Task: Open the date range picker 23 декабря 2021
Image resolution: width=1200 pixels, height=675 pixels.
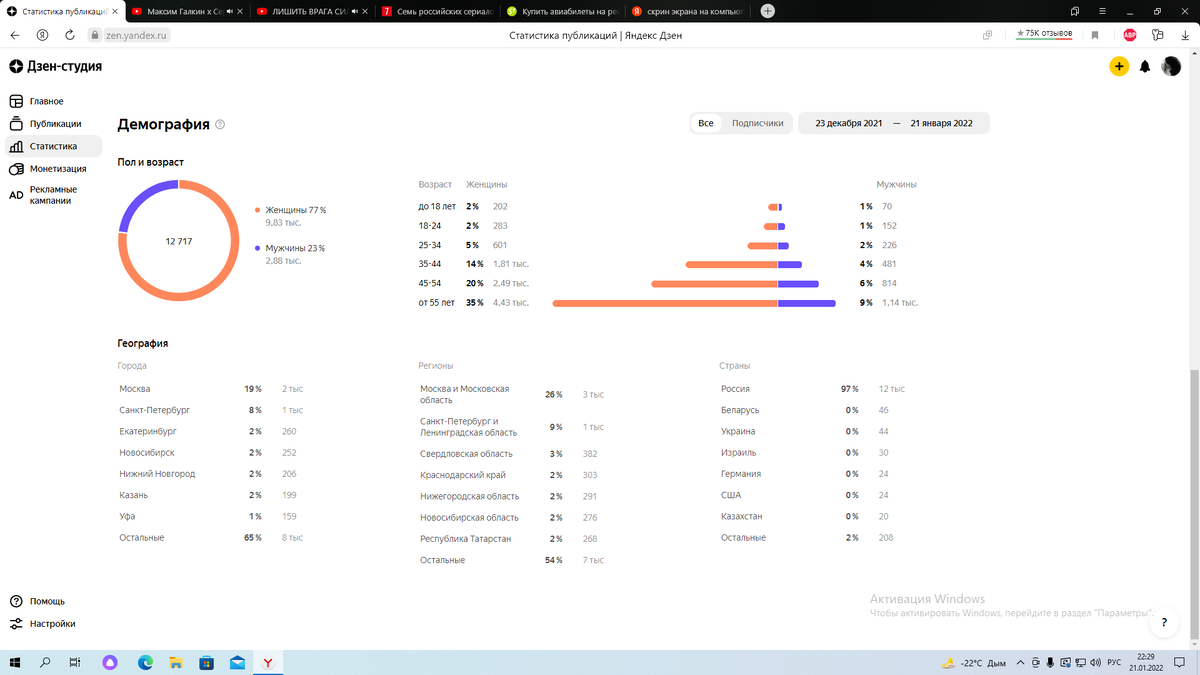Action: coord(894,123)
